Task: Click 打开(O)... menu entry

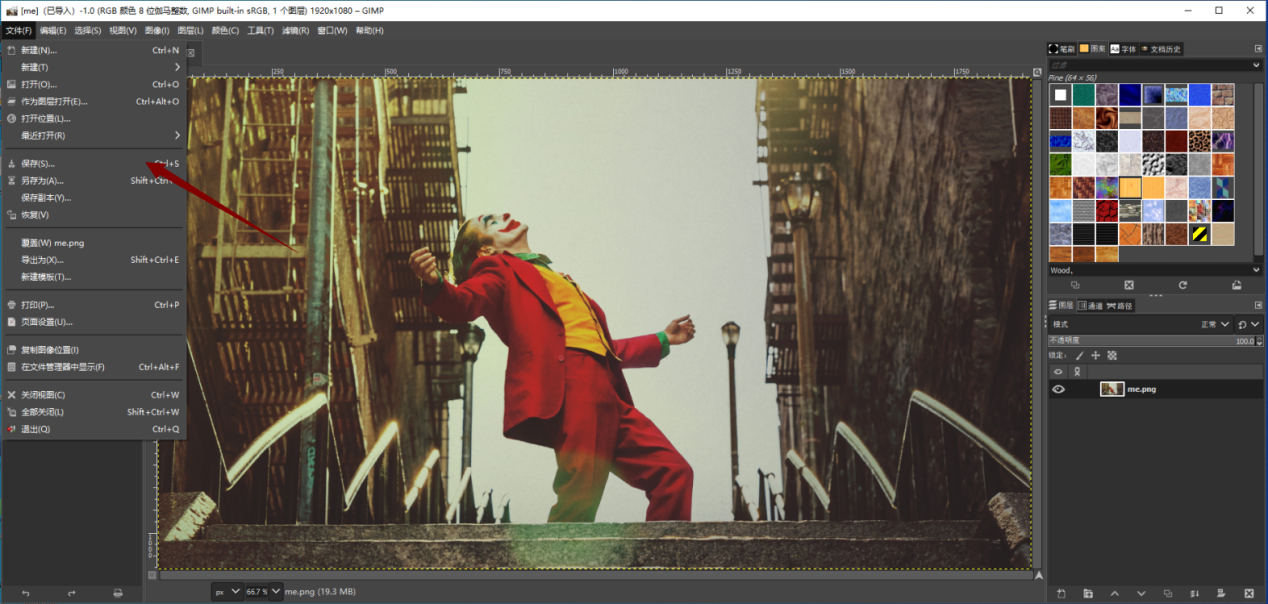Action: [x=93, y=84]
